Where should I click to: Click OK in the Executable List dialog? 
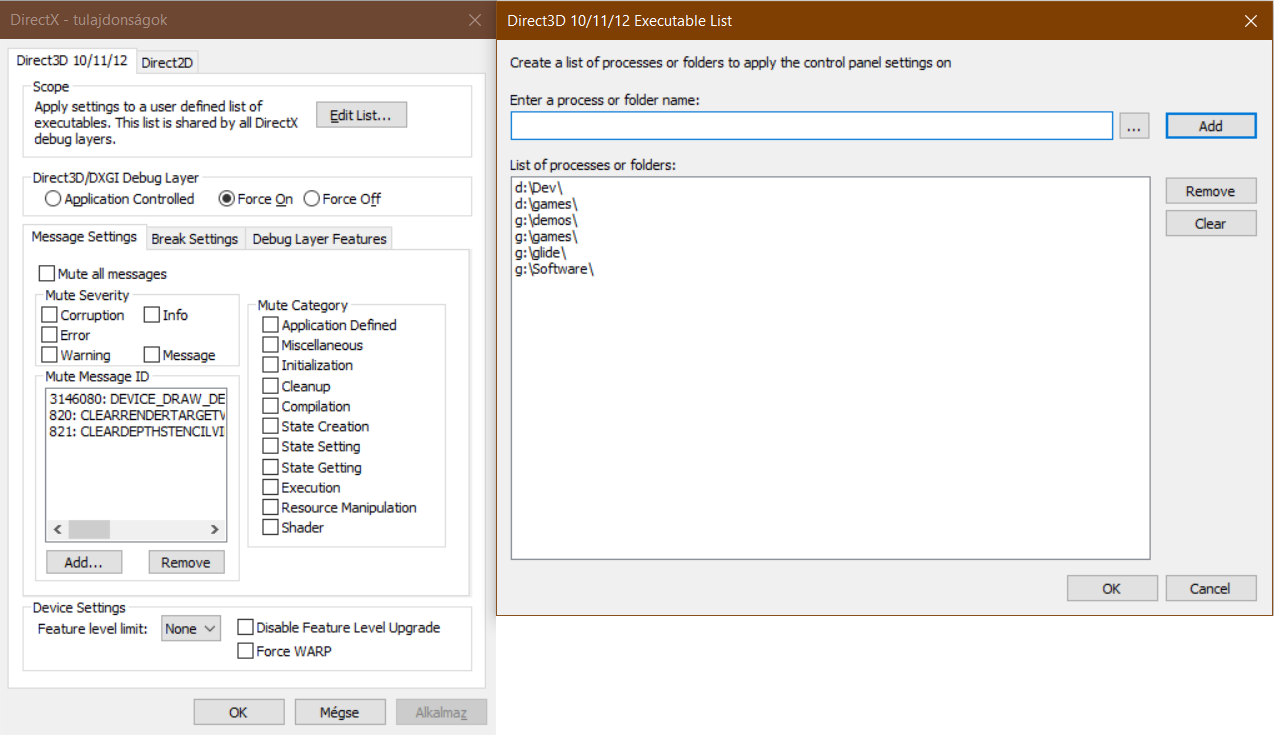(1112, 588)
